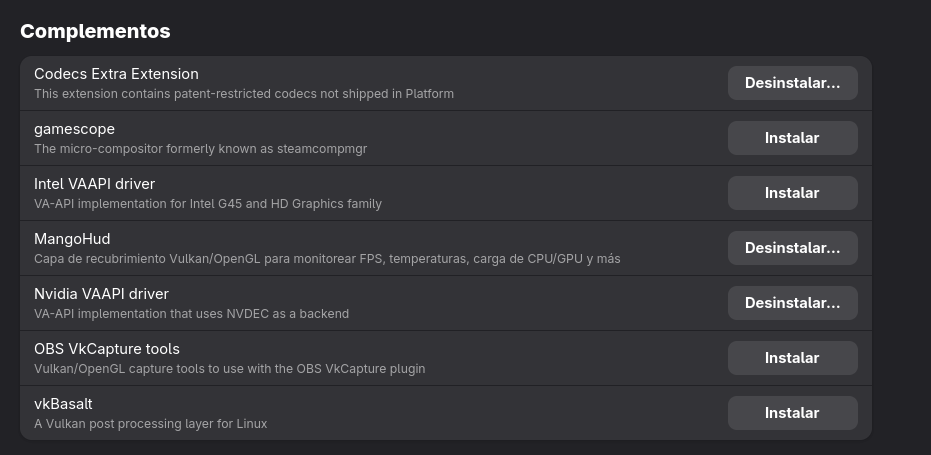Install OBS VkCapture tools
The height and width of the screenshot is (455, 931).
coord(792,358)
